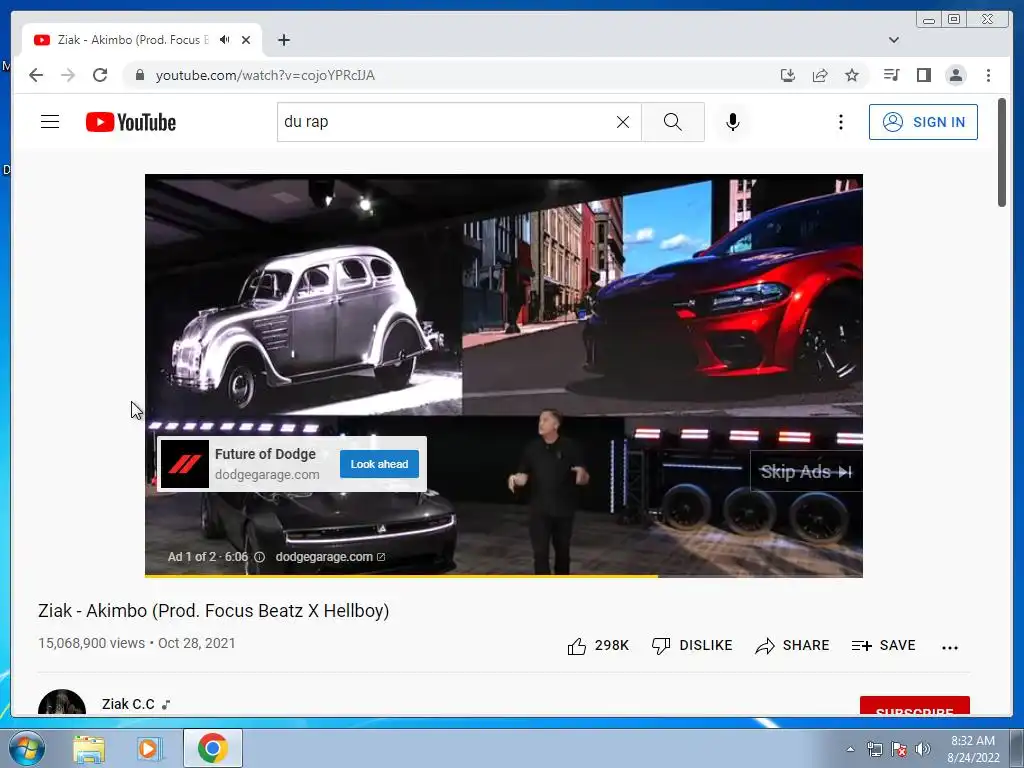Go back with browser back arrow
This screenshot has height=768, width=1024.
click(36, 75)
